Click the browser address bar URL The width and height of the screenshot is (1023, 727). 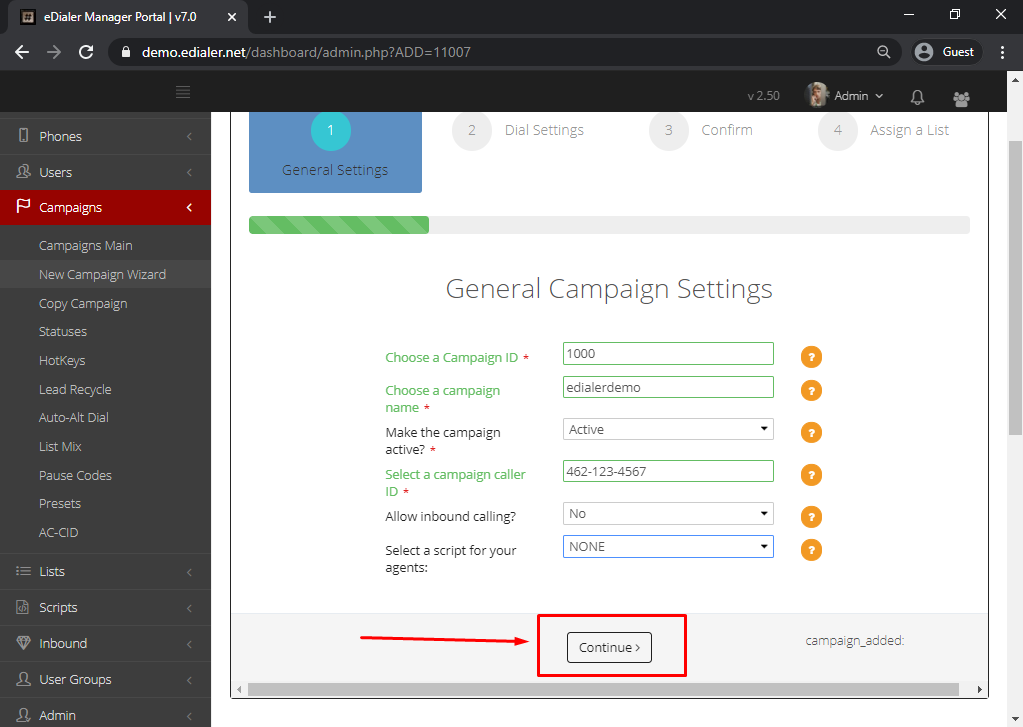(306, 52)
